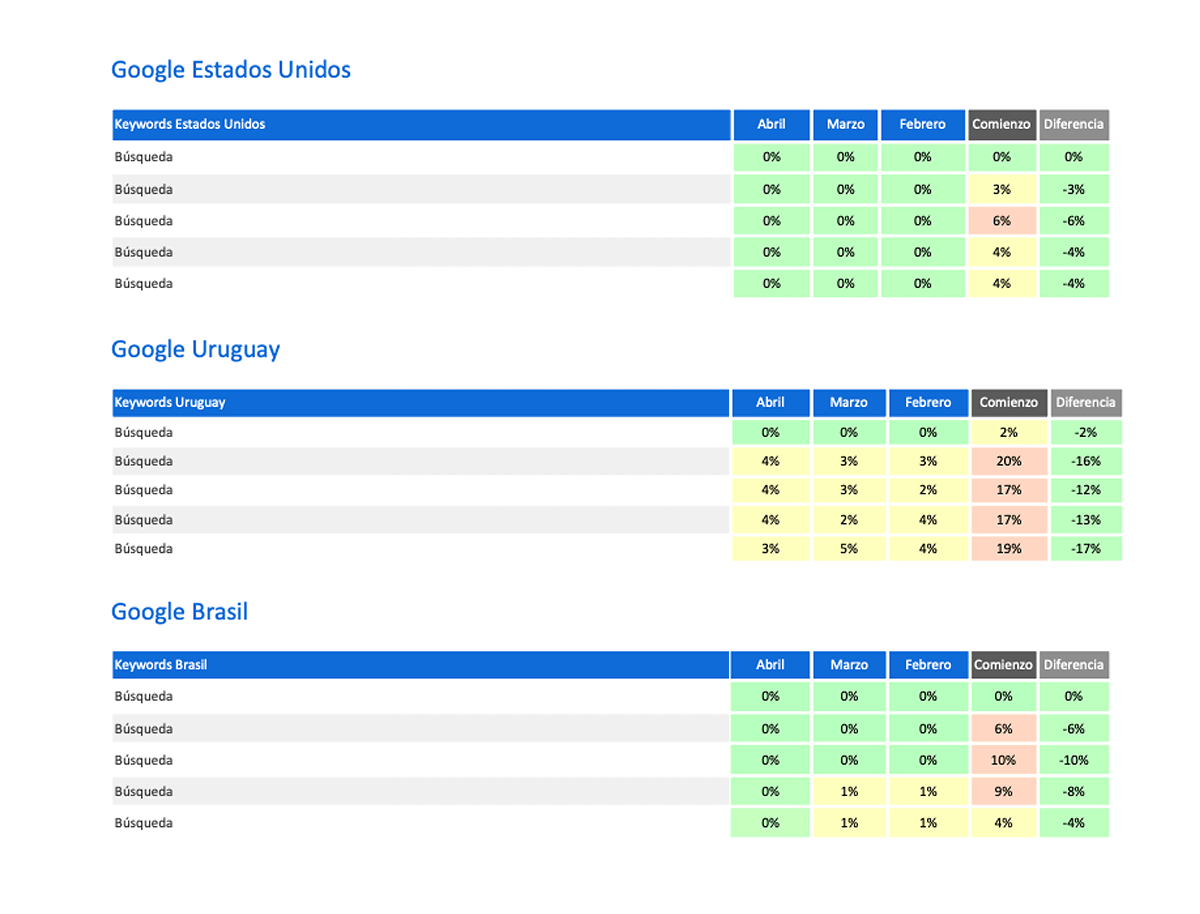Select 3% Comienzo cell in Estados Unidos table
This screenshot has width=1200, height=914.
point(1002,189)
